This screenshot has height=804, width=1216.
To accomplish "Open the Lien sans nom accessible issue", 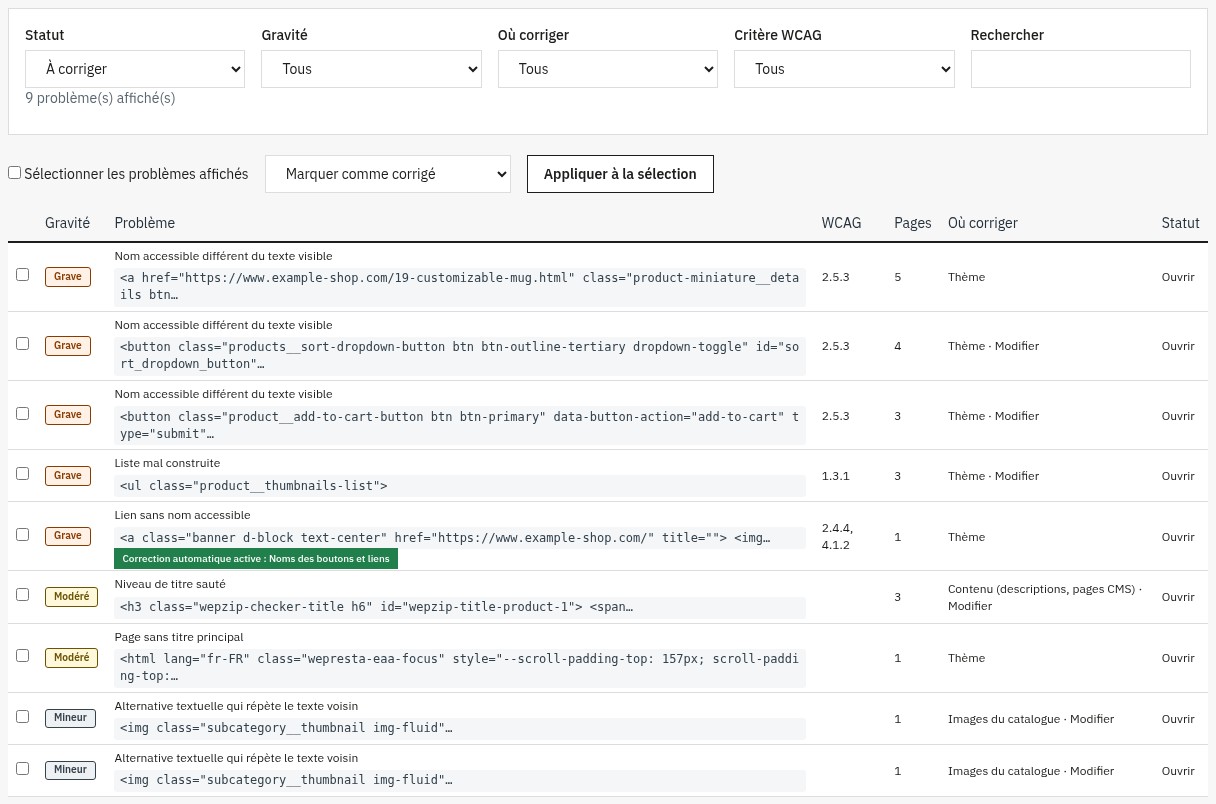I will pyautogui.click(x=1178, y=537).
